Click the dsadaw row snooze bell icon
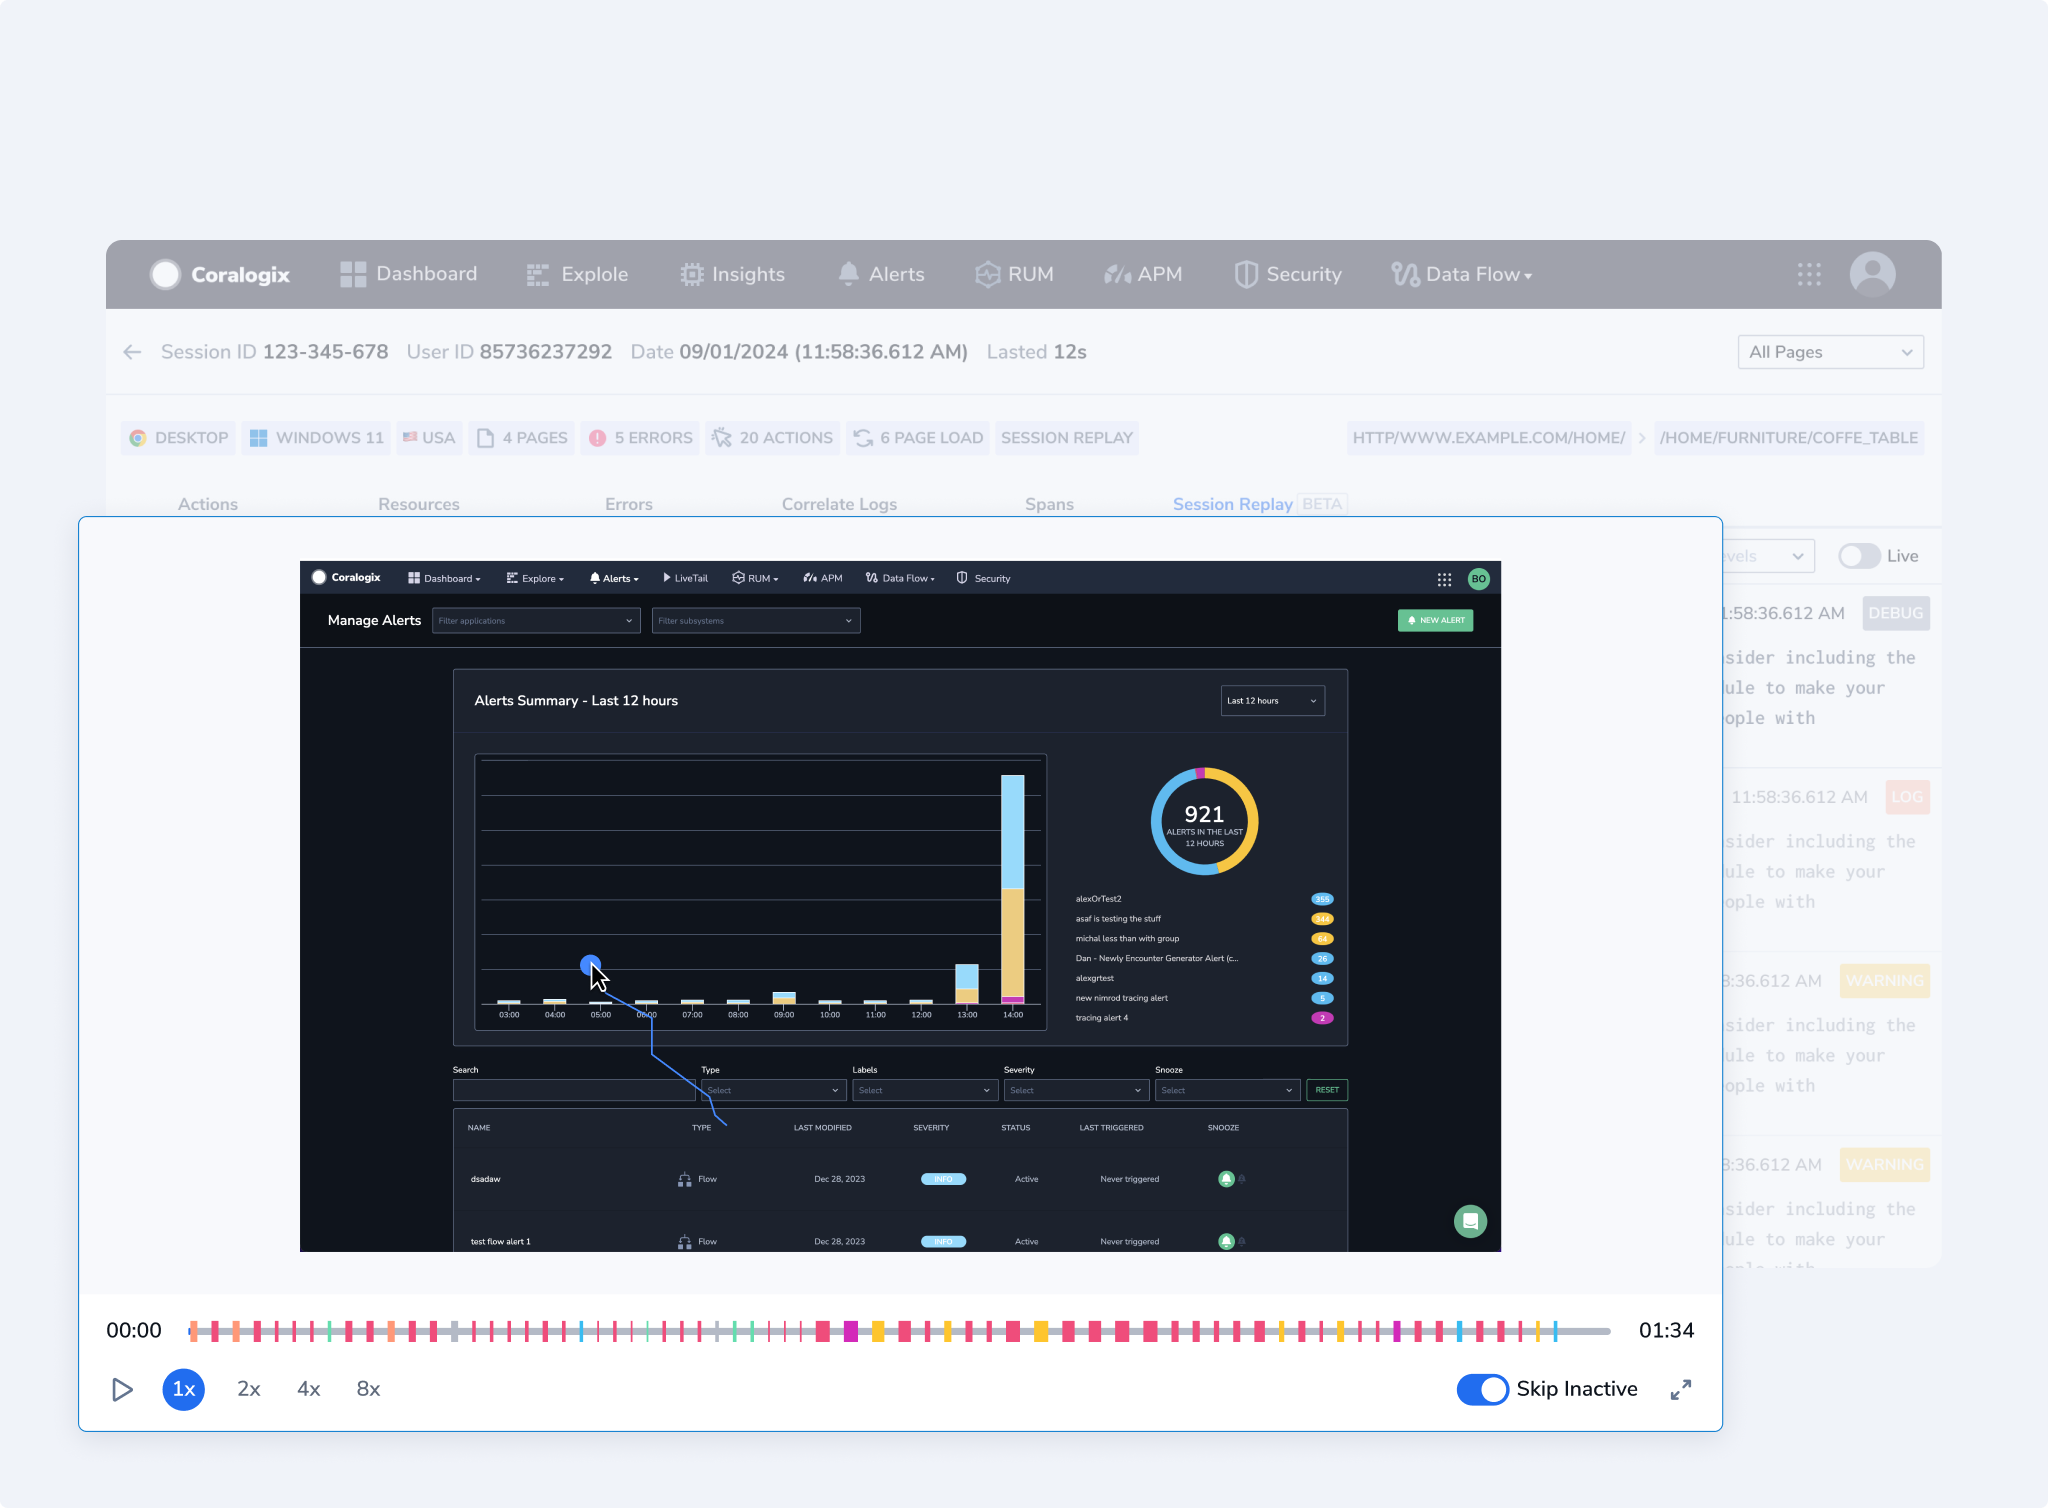The width and height of the screenshot is (2048, 1508). tap(1226, 1179)
